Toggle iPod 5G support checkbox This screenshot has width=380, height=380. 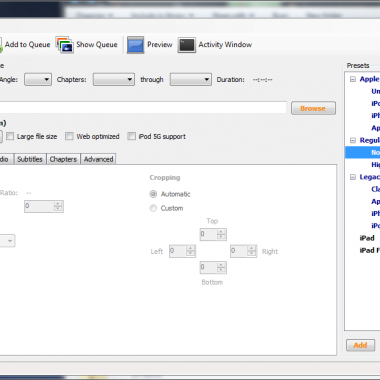click(x=132, y=136)
